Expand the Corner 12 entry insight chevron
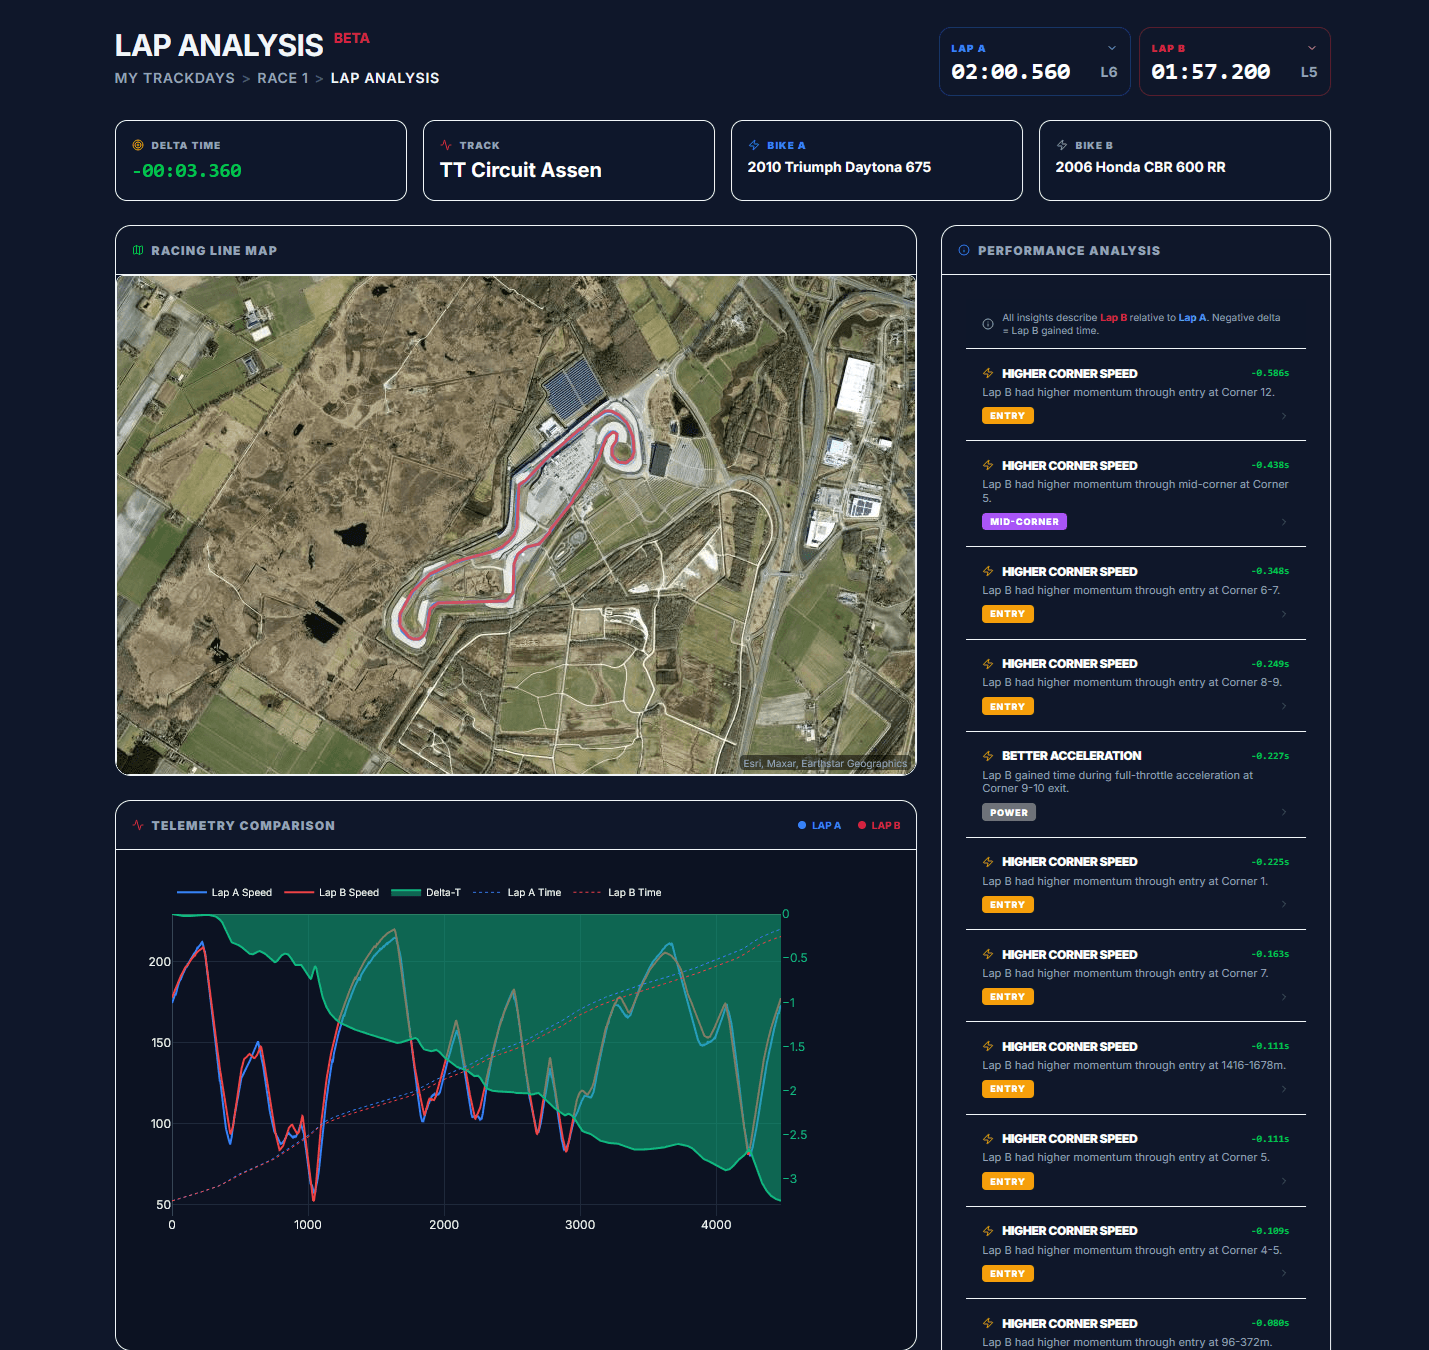Viewport: 1429px width, 1350px height. pyautogui.click(x=1284, y=416)
